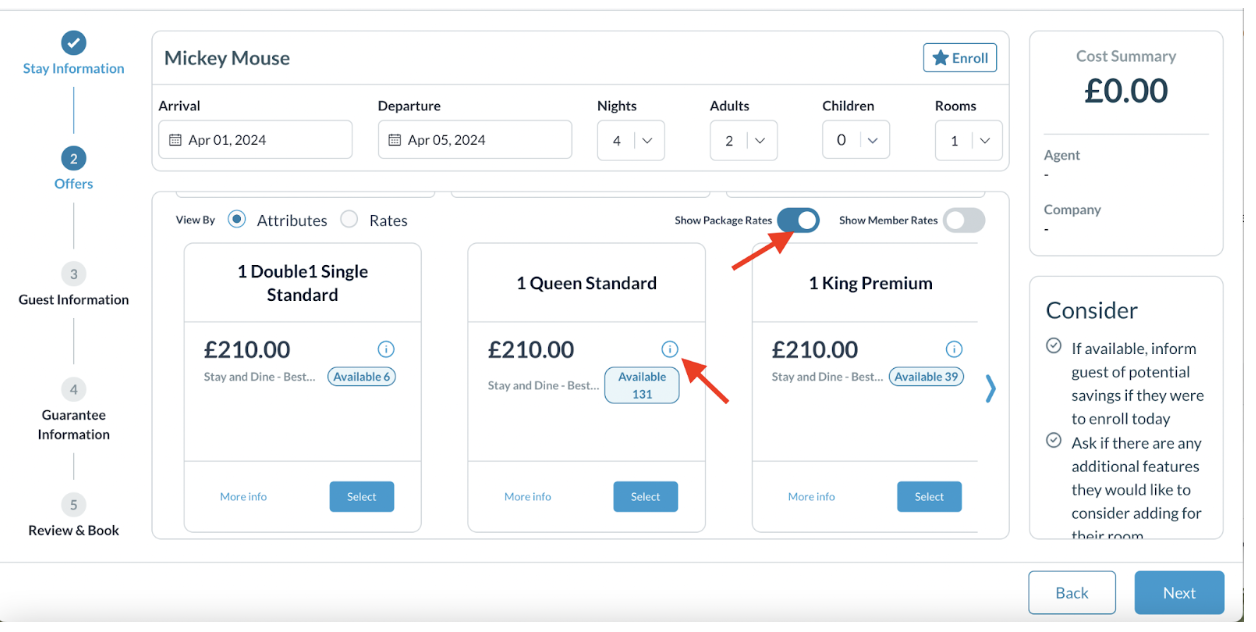Viewport: 1256px width, 632px height.
Task: Click the calendar icon in the Arrival field
Action: pyautogui.click(x=176, y=140)
